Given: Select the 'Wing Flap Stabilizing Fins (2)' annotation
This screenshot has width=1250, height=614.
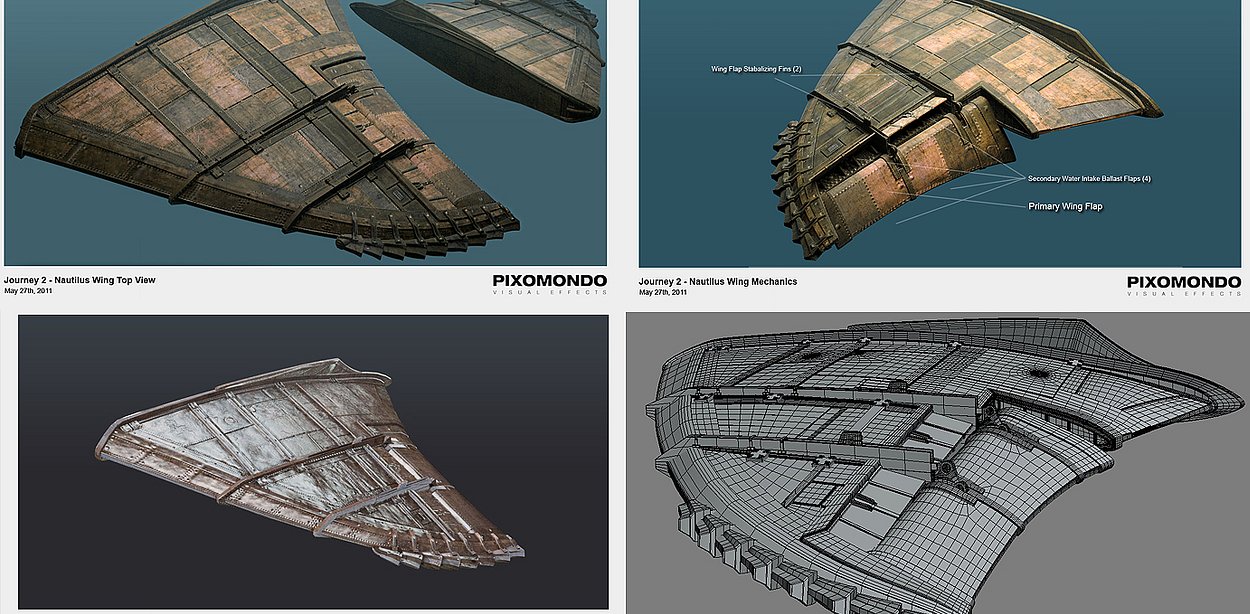Looking at the screenshot, I should 756,69.
